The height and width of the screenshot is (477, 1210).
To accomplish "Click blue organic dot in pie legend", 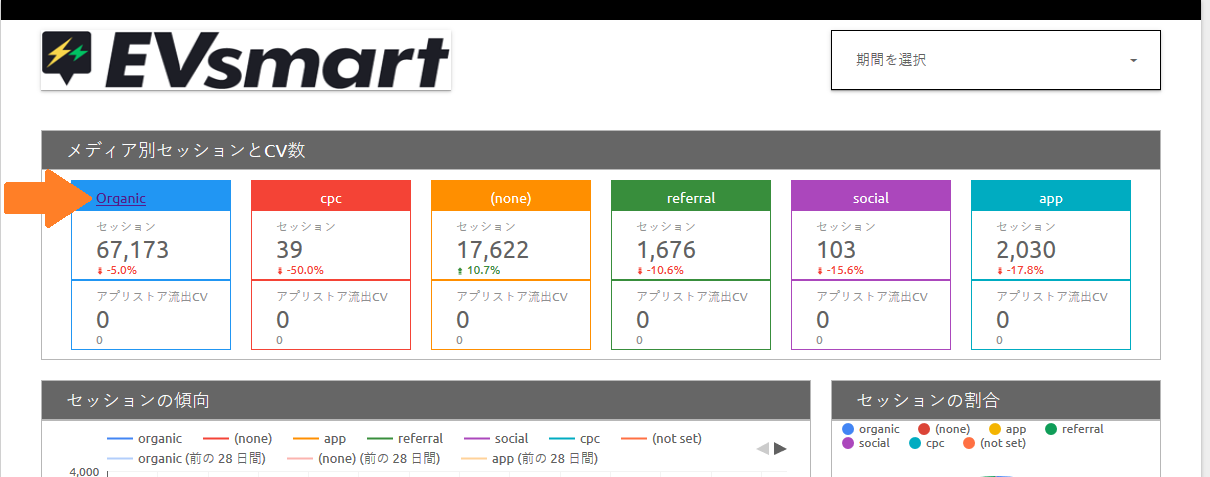I will 848,429.
